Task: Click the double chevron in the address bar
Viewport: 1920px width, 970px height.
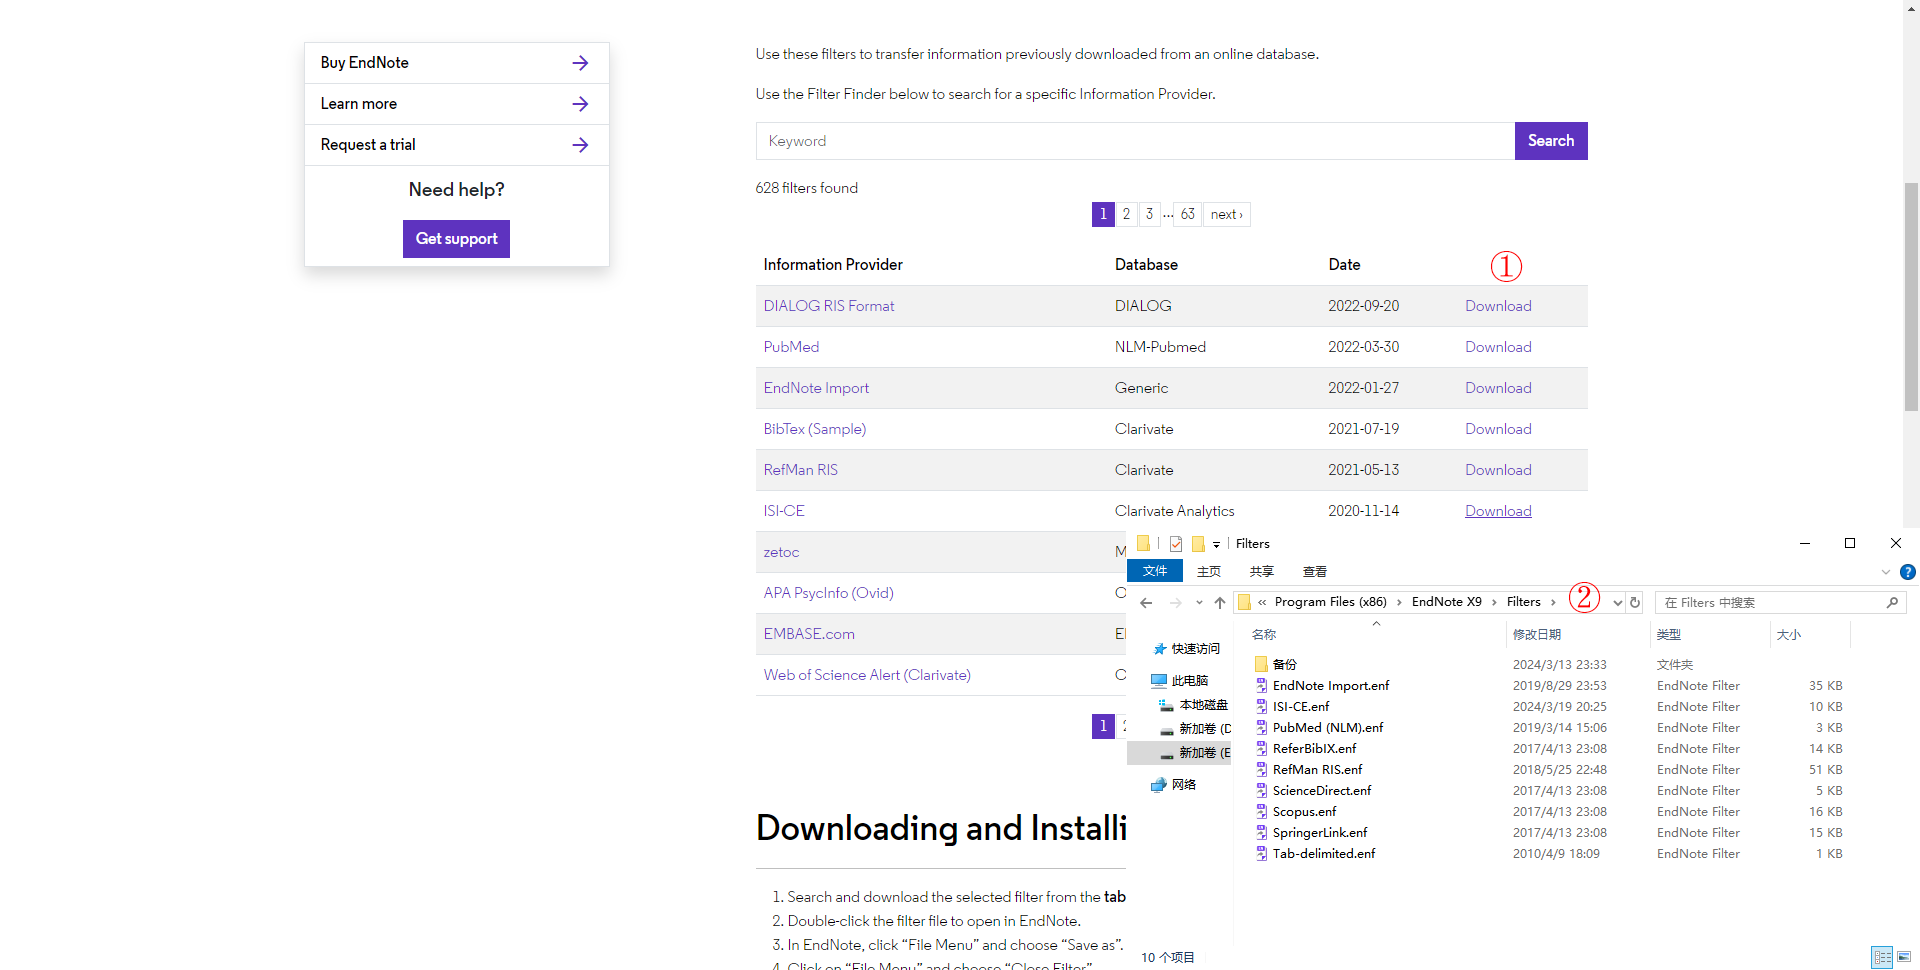Action: point(1262,602)
